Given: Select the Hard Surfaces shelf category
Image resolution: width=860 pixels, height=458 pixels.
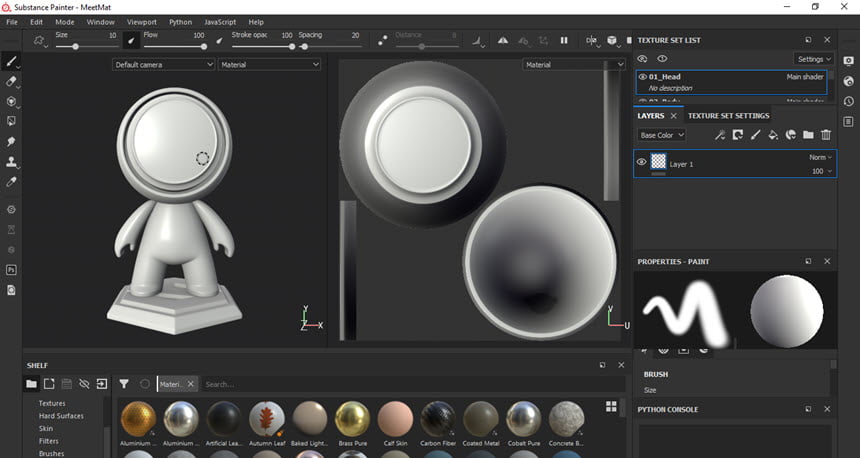Looking at the screenshot, I should coord(61,416).
